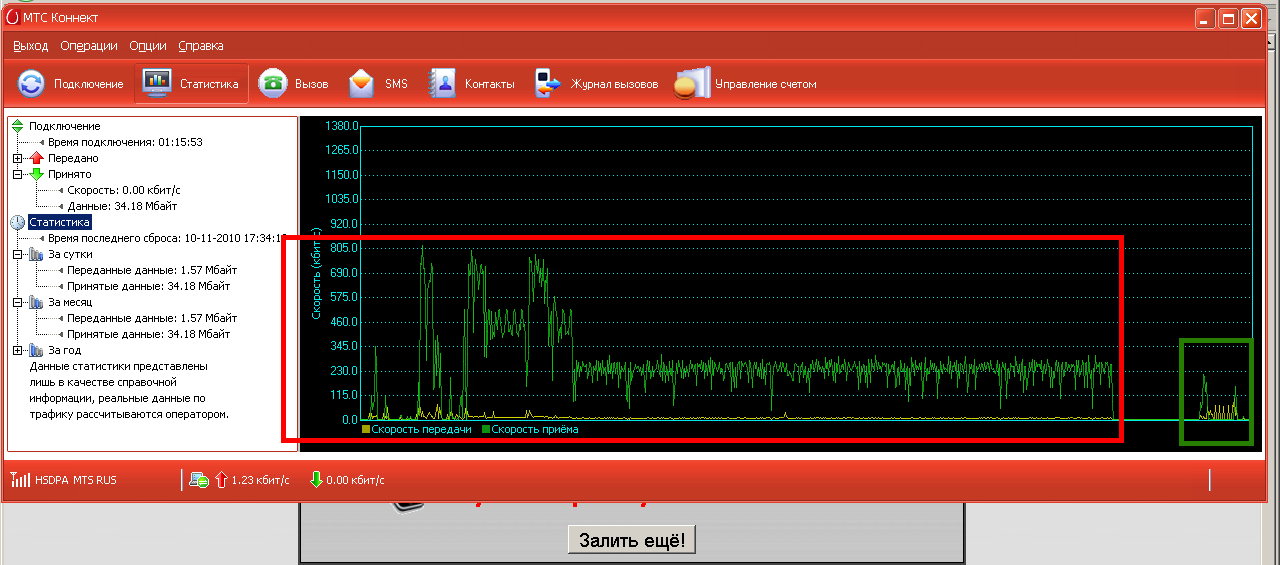Open the Статистика toolbar section
This screenshot has width=1280, height=565.
[x=191, y=84]
